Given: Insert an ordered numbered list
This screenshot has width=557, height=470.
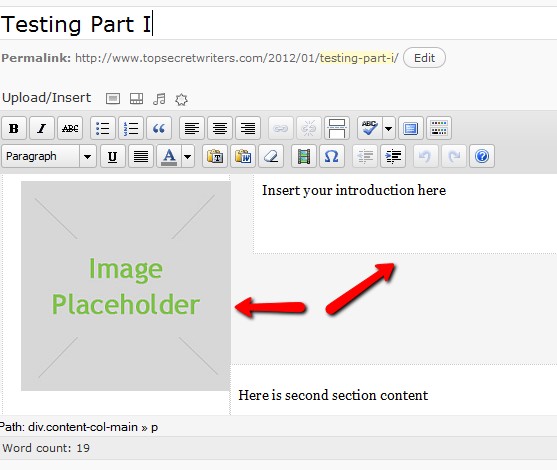Looking at the screenshot, I should (x=131, y=128).
